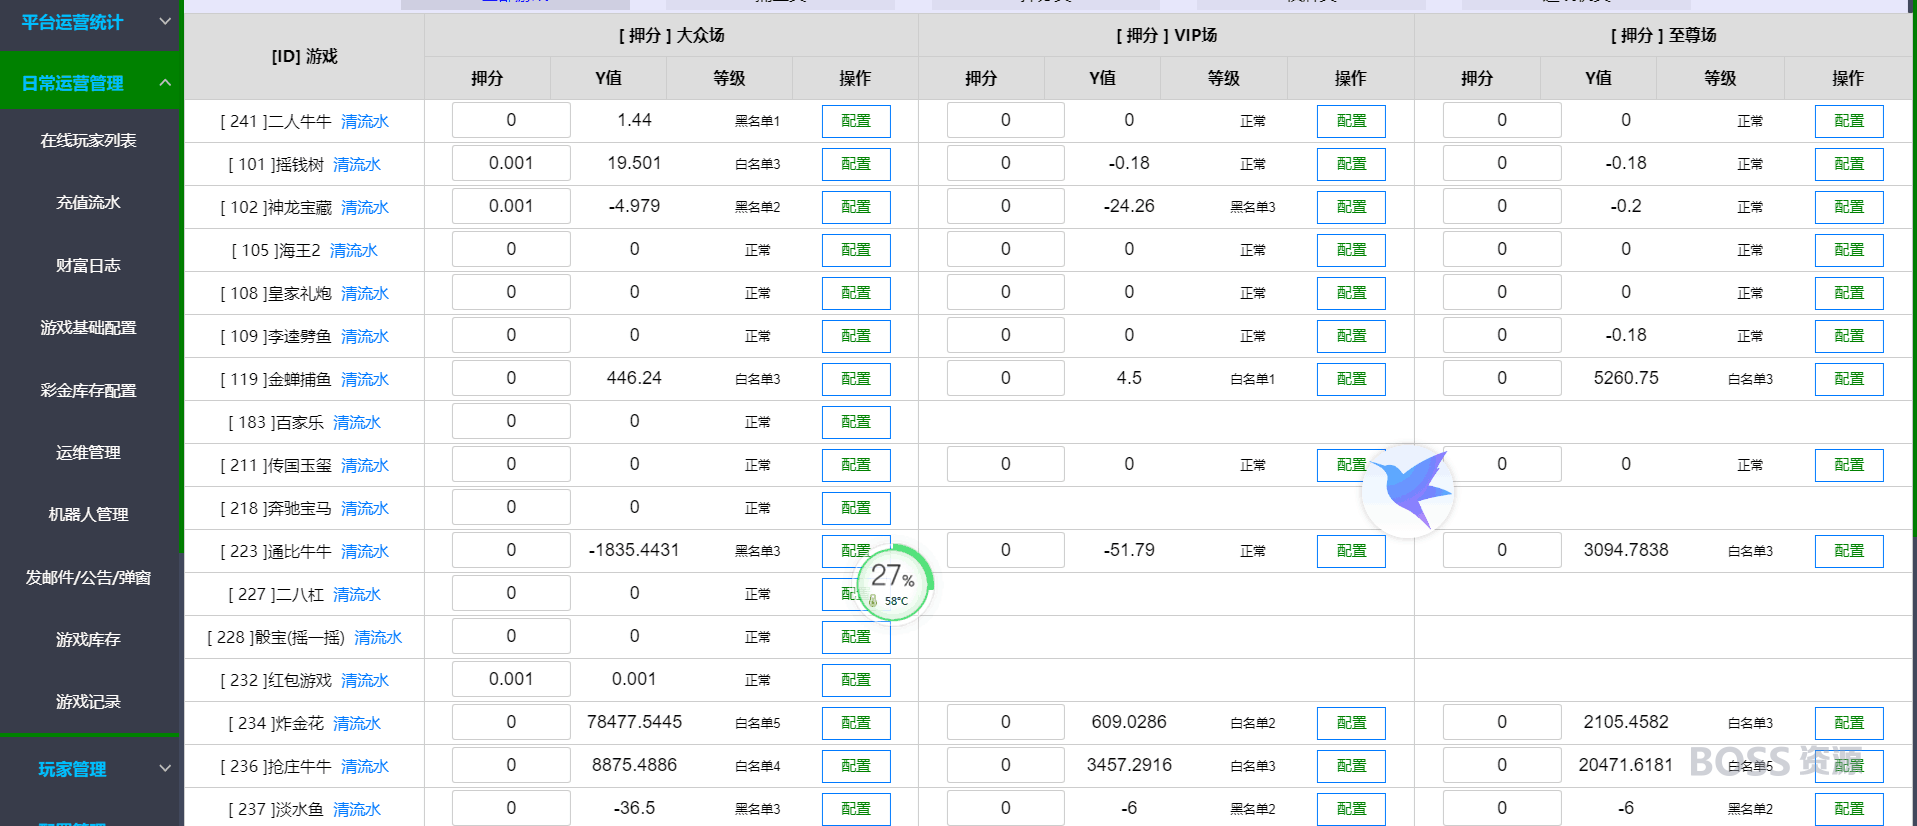Click the [ID] 游戏 column header
The image size is (1917, 826).
pyautogui.click(x=305, y=56)
